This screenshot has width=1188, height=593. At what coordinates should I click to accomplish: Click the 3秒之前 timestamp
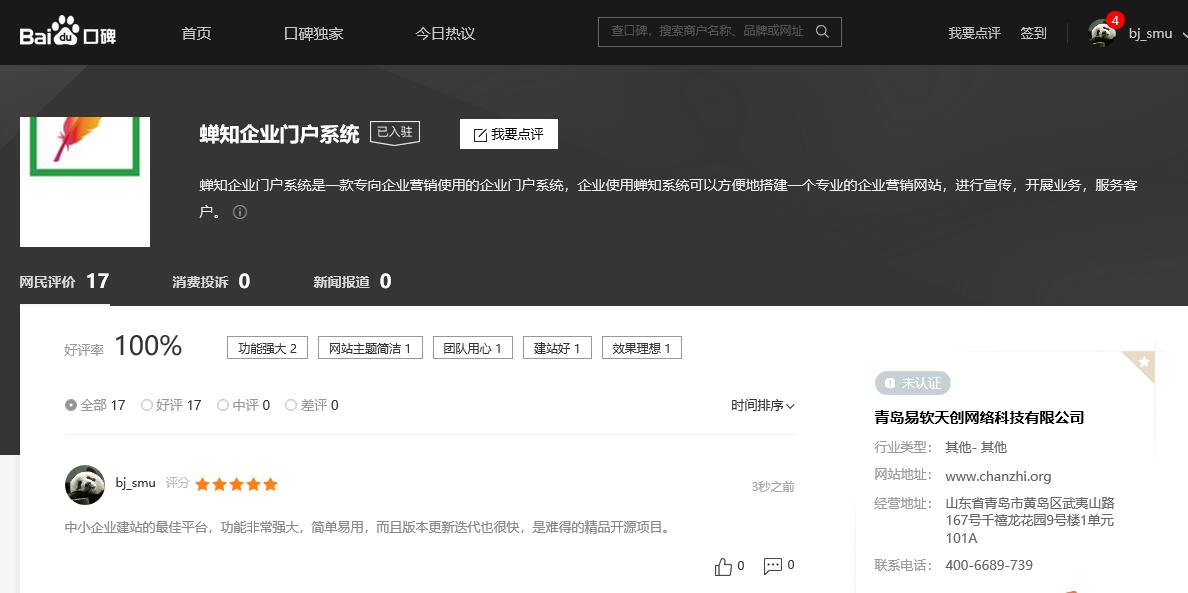coord(773,486)
